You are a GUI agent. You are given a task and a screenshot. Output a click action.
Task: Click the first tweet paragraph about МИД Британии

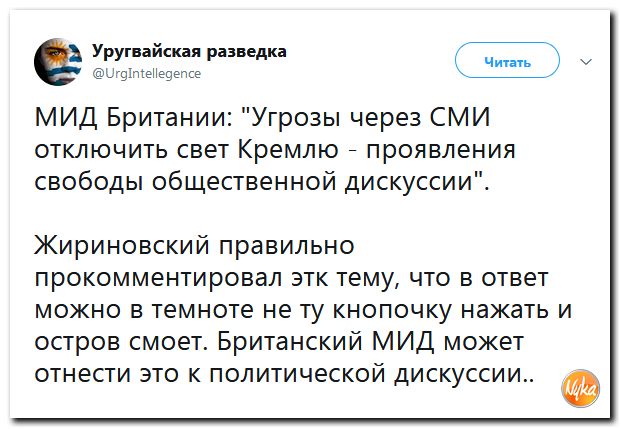(275, 149)
